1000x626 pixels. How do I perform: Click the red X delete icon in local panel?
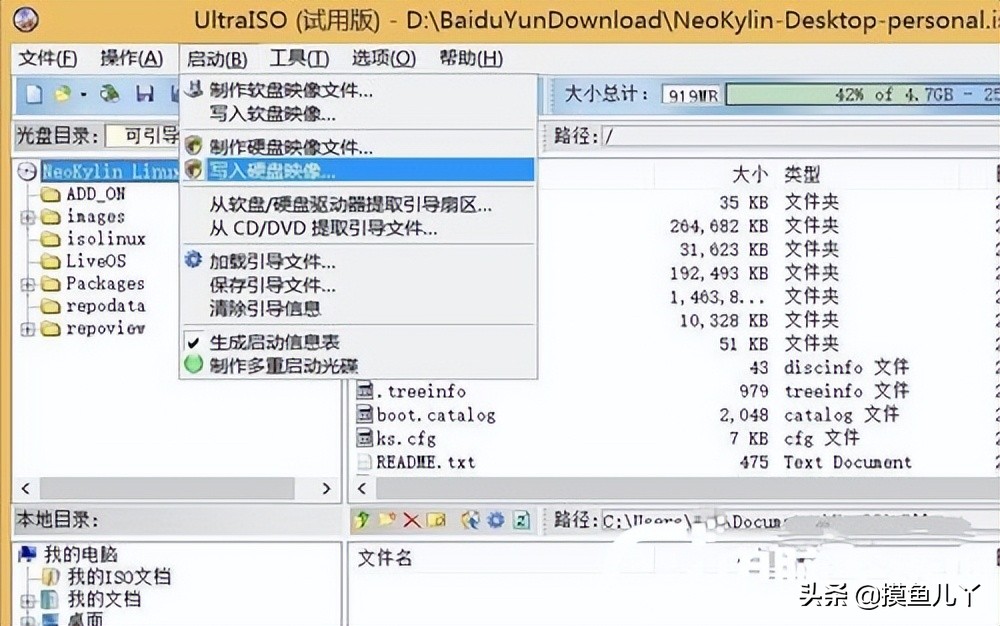(x=412, y=520)
